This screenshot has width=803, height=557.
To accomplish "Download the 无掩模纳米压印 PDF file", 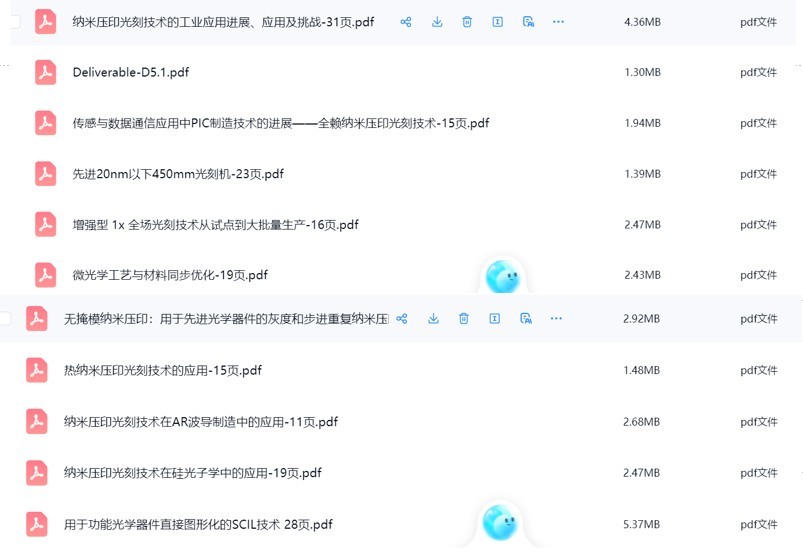I will pyautogui.click(x=433, y=319).
